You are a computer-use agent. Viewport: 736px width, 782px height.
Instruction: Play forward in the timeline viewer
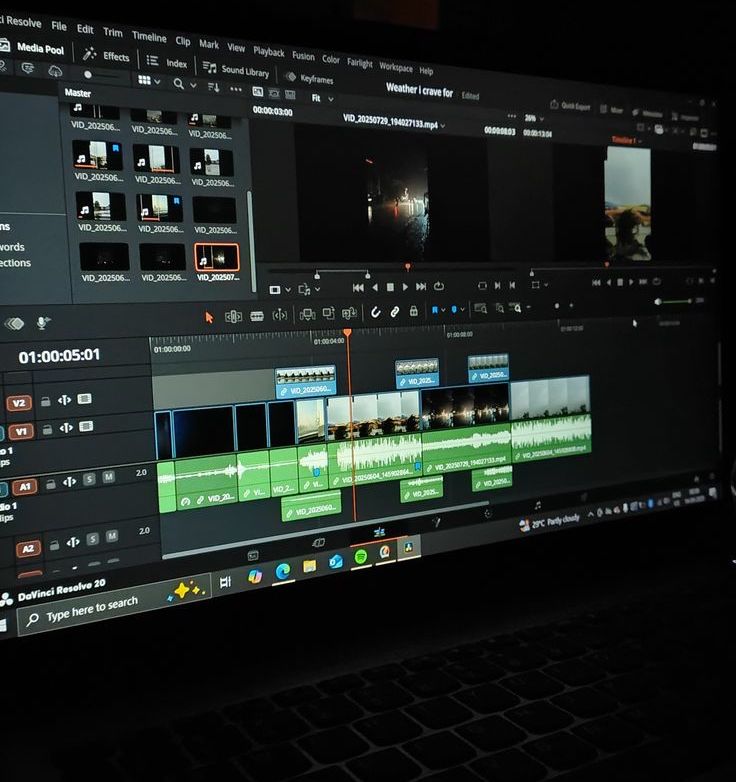[631, 282]
